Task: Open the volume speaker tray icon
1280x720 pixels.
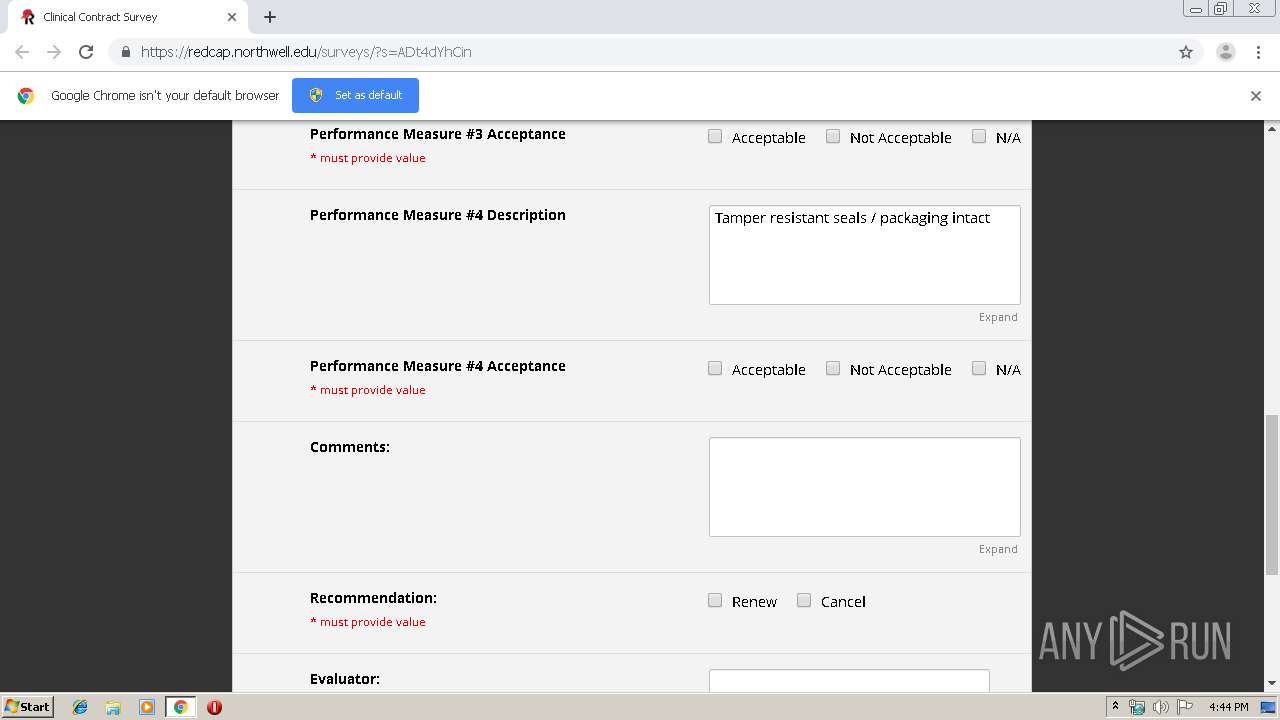Action: click(x=1160, y=707)
